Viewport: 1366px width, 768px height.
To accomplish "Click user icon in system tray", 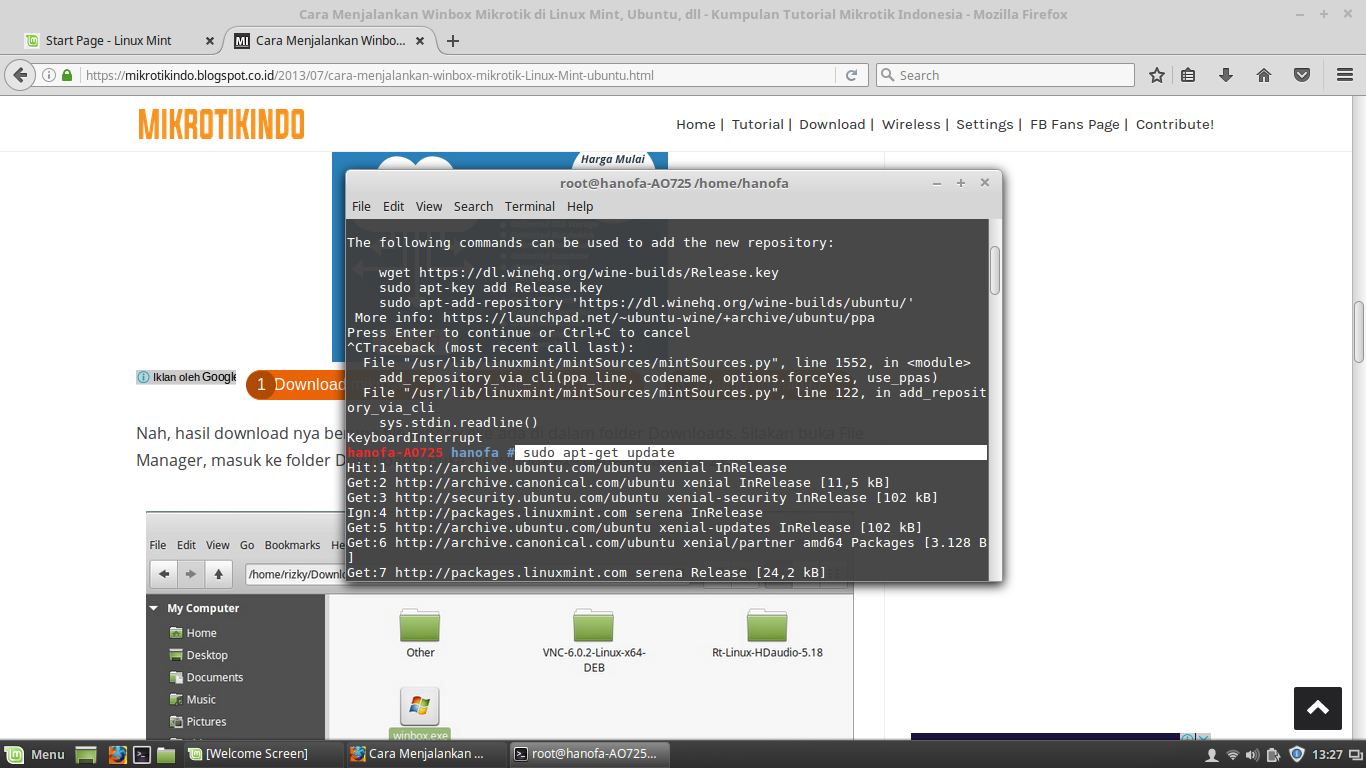I will coord(1212,754).
